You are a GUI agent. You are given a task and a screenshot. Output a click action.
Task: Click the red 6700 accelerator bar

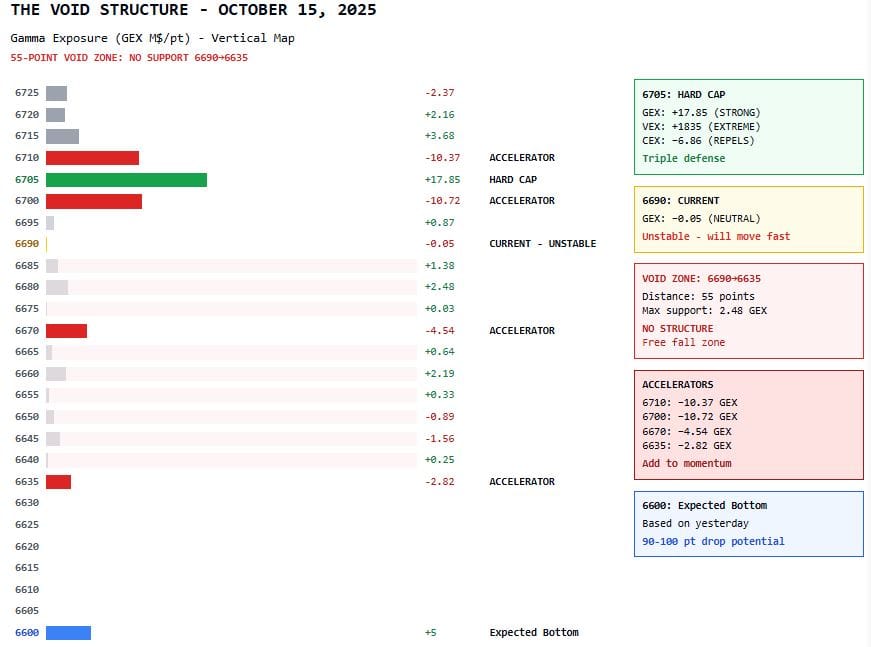click(x=95, y=200)
